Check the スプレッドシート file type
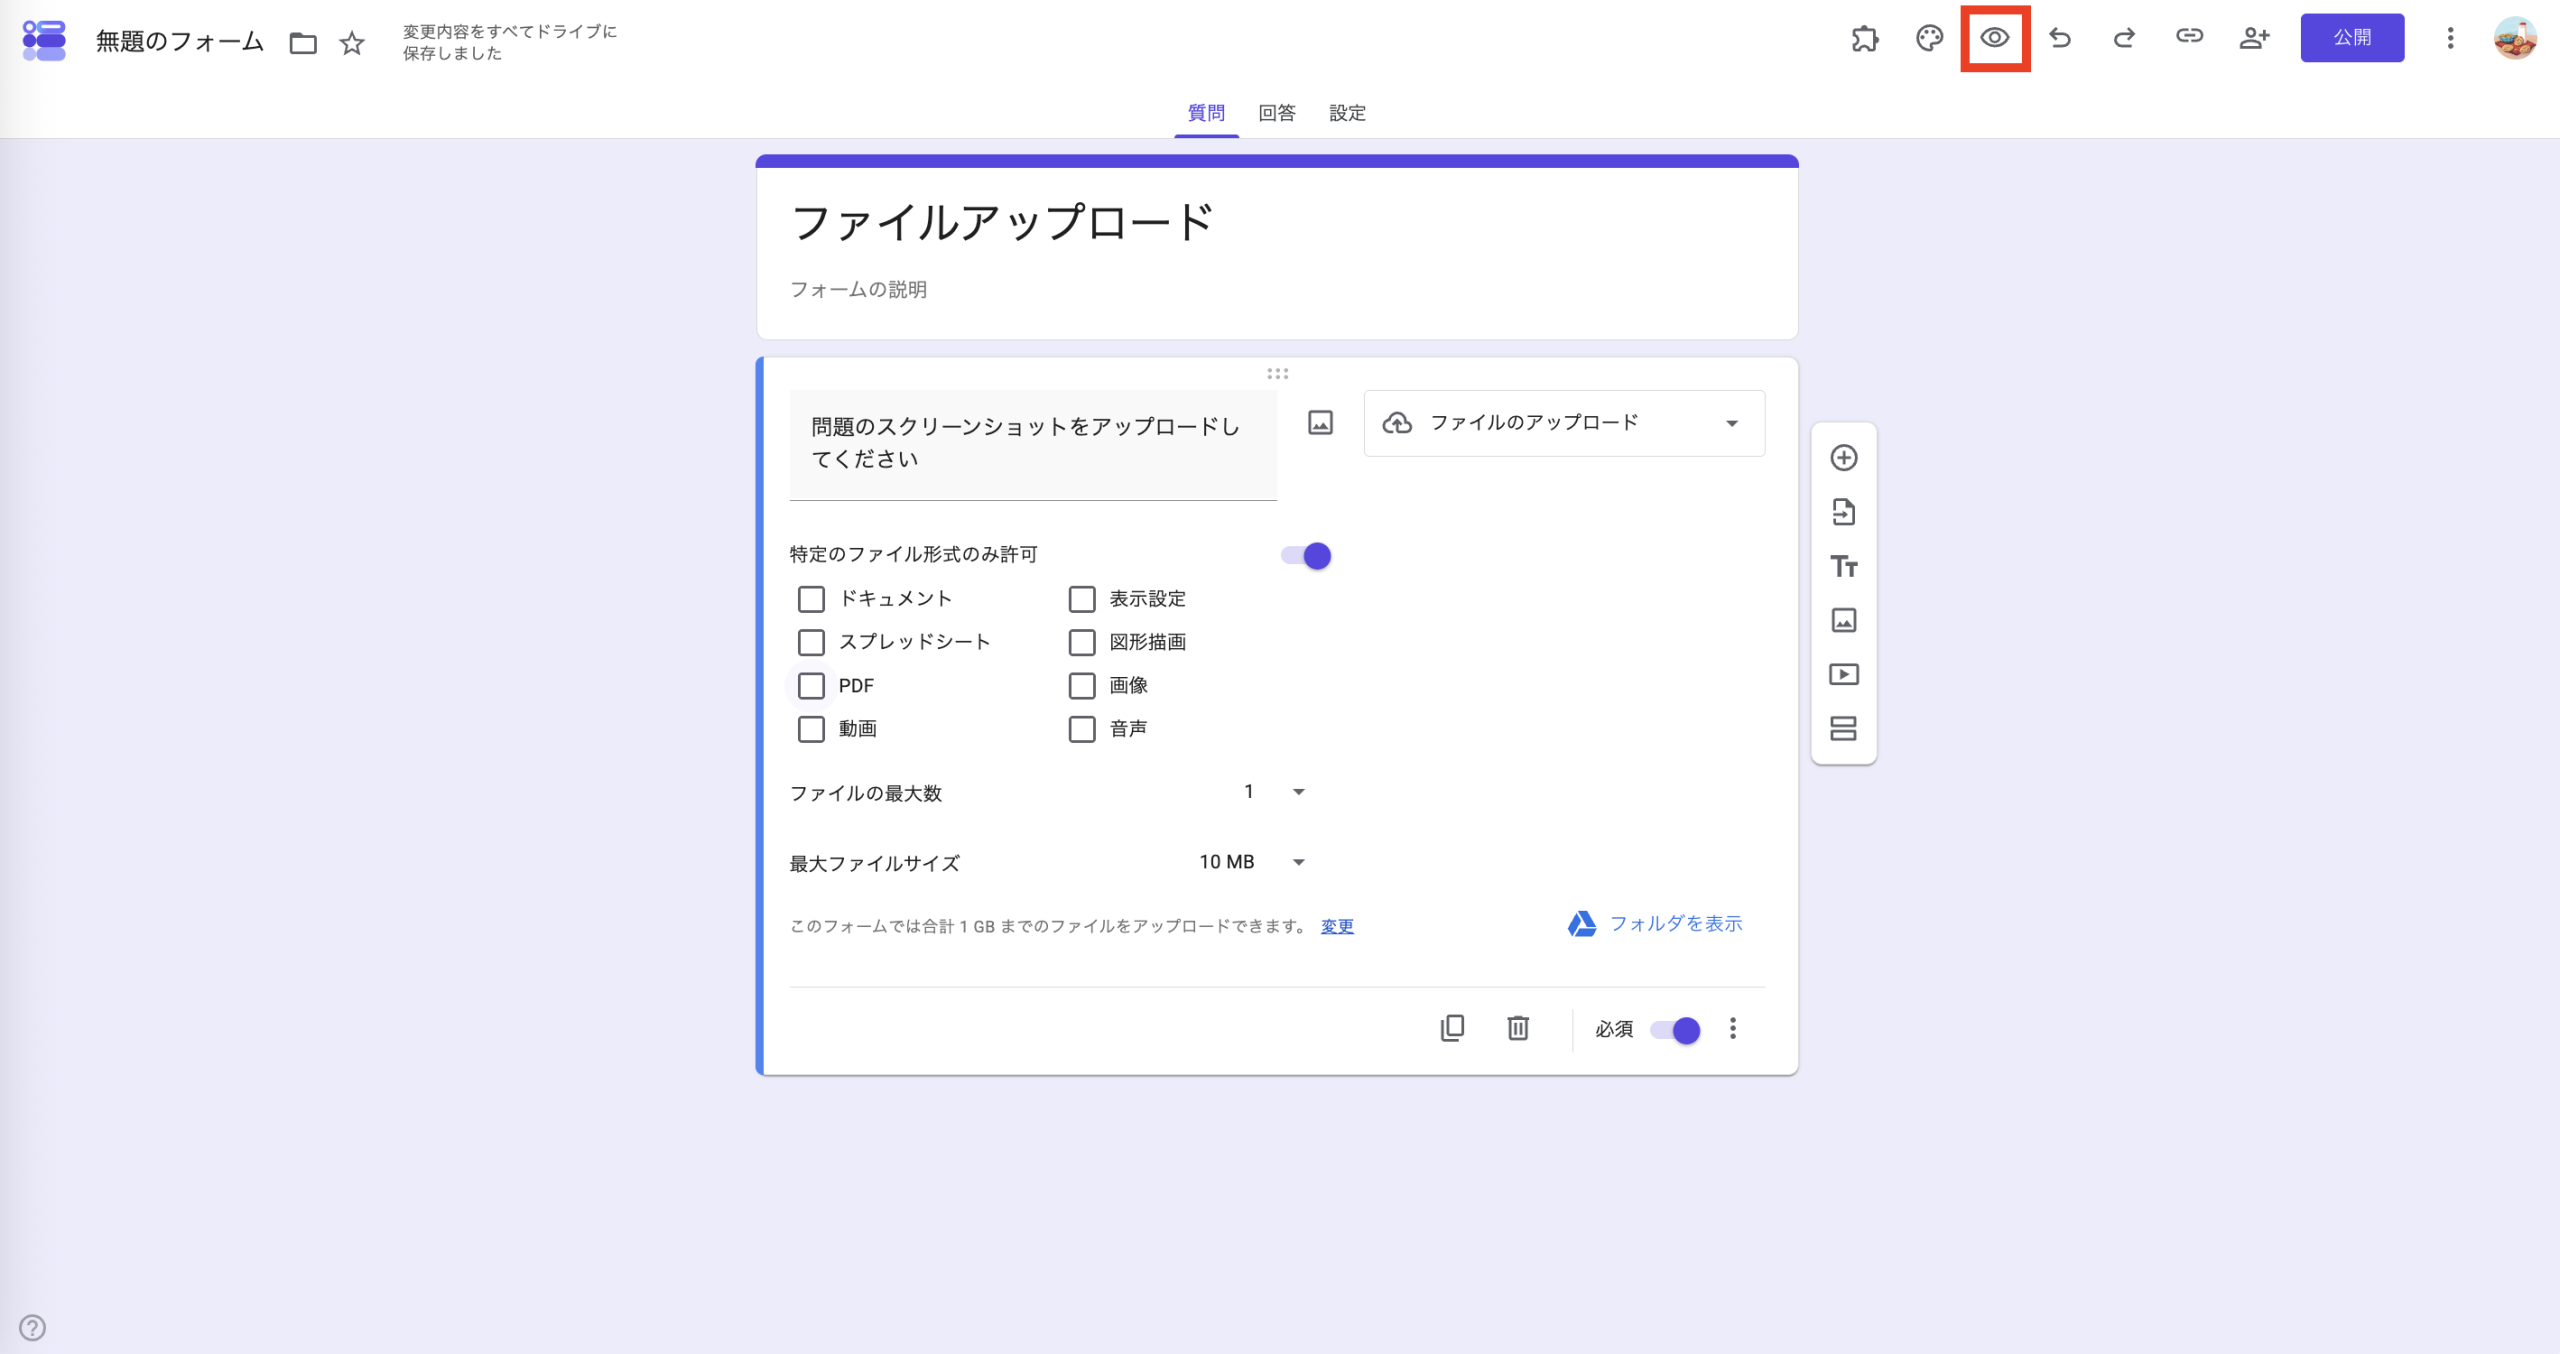The height and width of the screenshot is (1354, 2560). pyautogui.click(x=811, y=642)
